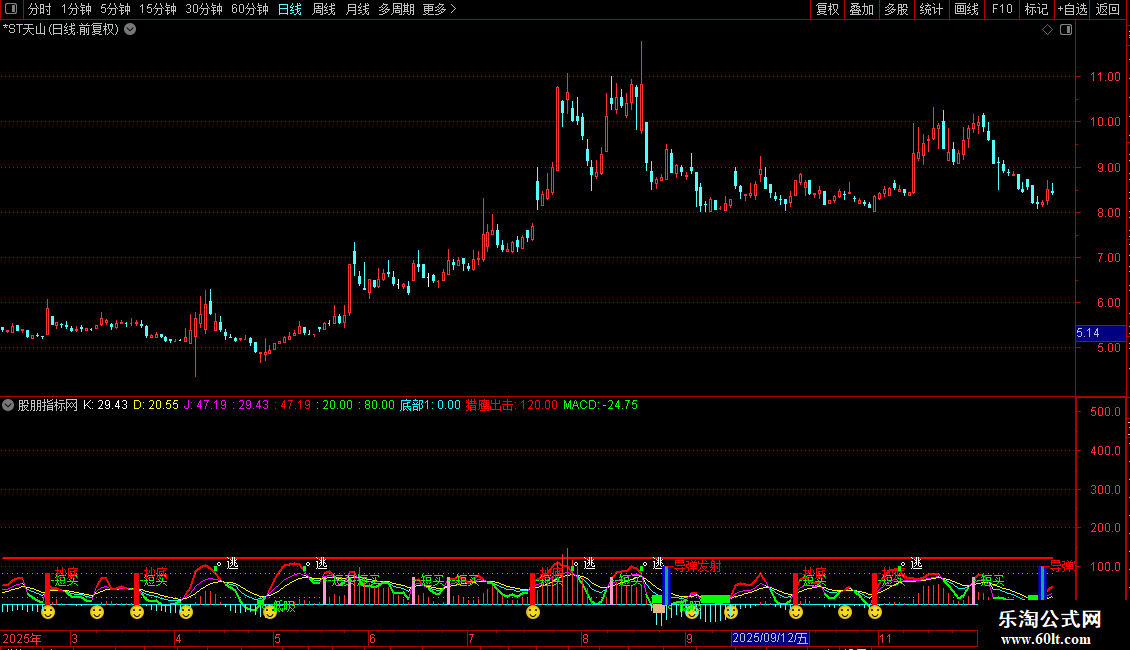1130x650 pixels.
Task: Select the 30分钟 period
Action: [204, 9]
